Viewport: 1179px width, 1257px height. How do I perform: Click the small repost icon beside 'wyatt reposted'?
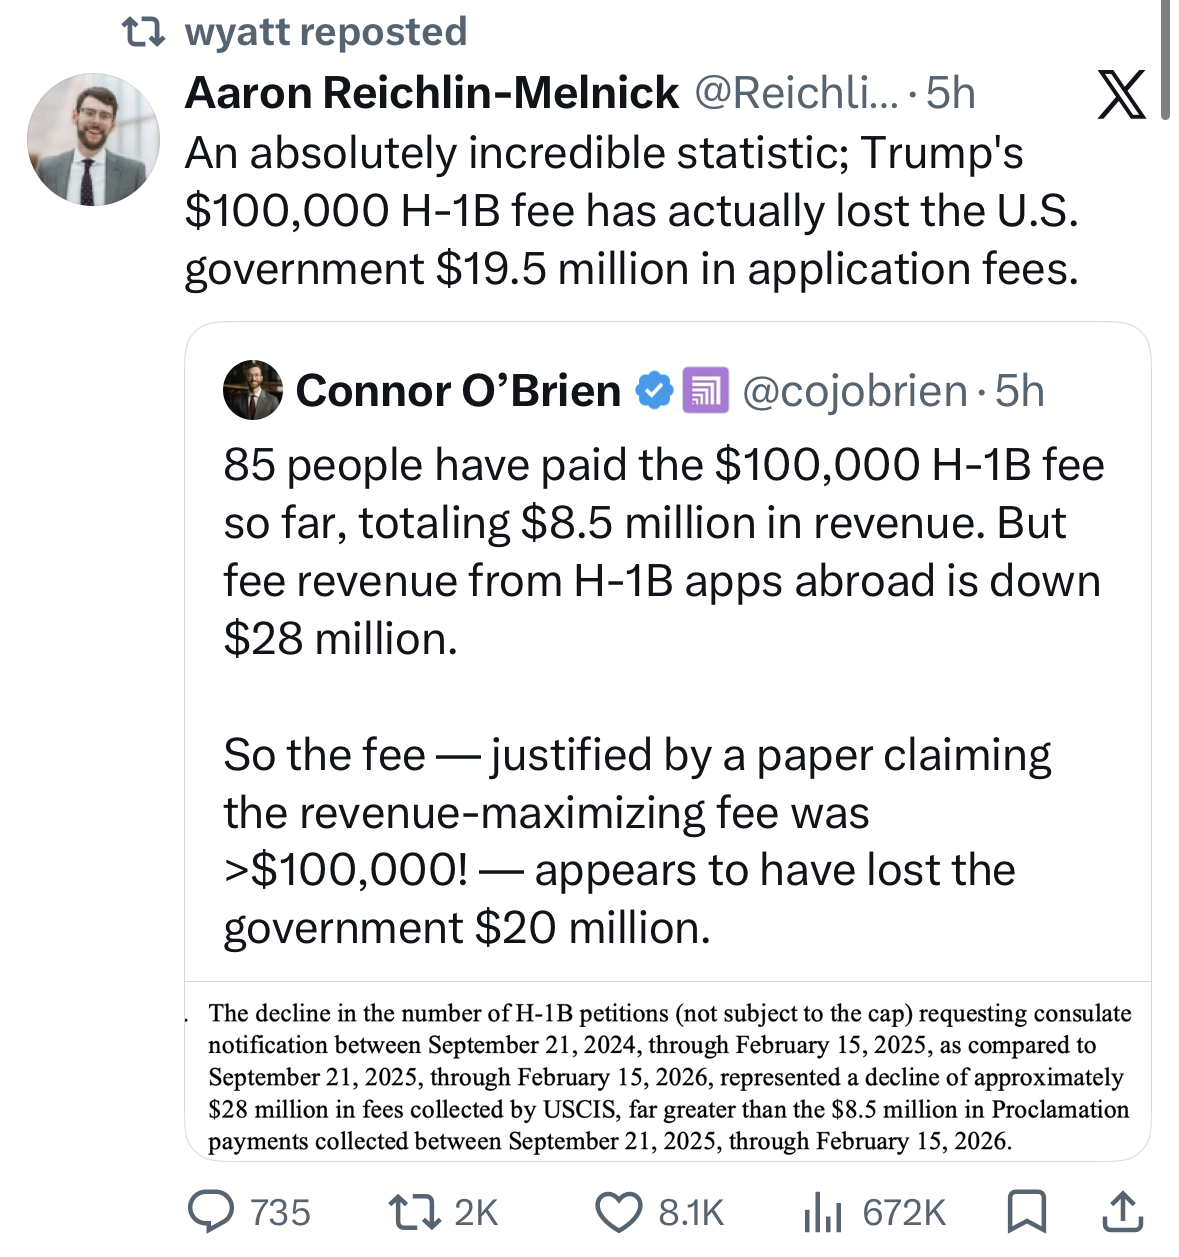point(142,32)
